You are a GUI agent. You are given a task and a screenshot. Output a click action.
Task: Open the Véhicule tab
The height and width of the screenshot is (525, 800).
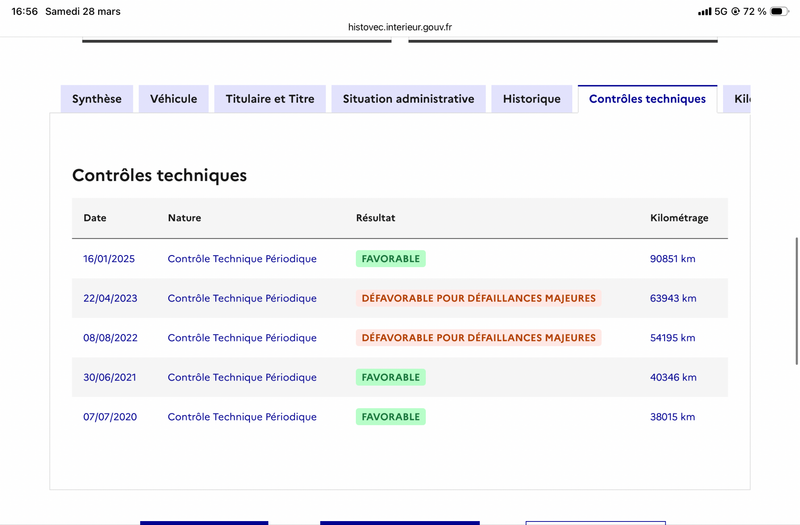coord(174,99)
